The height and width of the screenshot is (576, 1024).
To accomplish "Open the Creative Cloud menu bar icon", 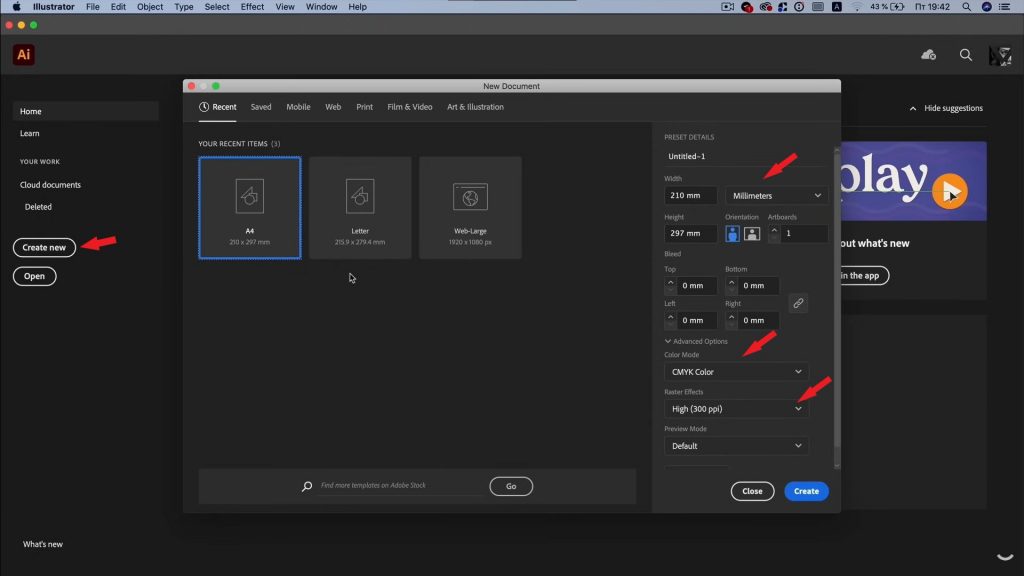I will tap(765, 7).
